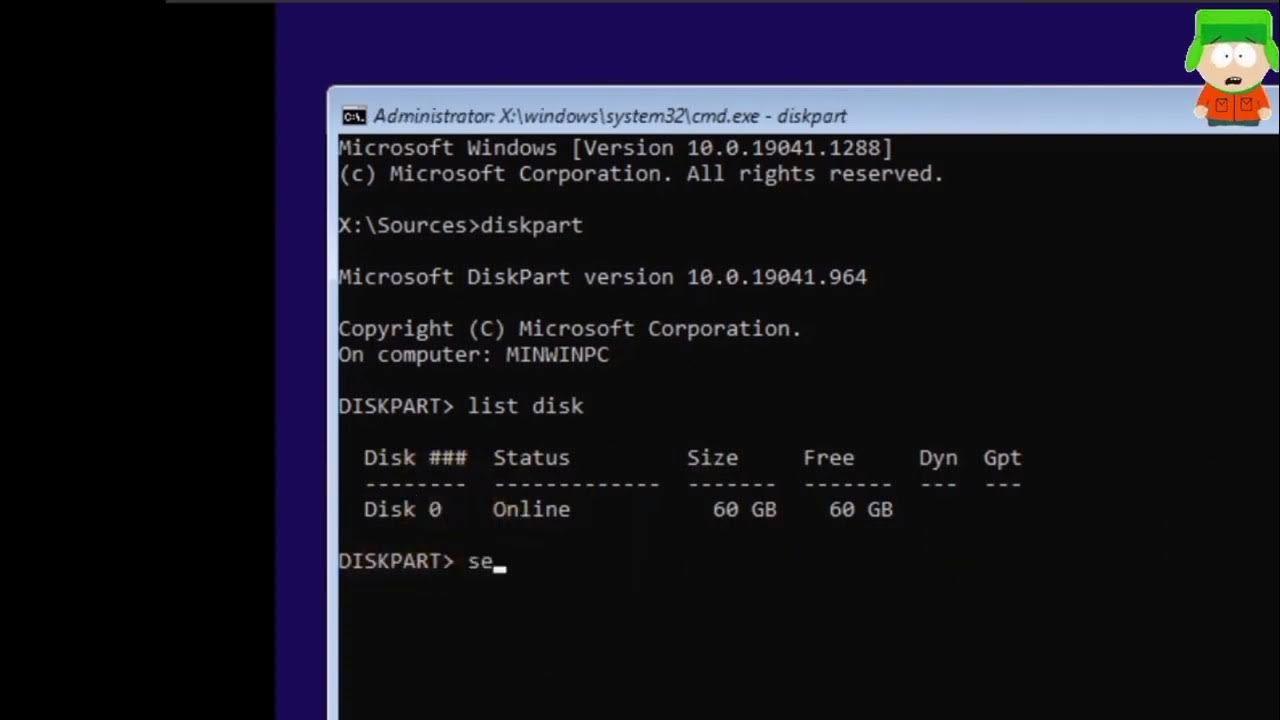Click the 'Disk ###' column header
The height and width of the screenshot is (720, 1280).
pyautogui.click(x=415, y=458)
